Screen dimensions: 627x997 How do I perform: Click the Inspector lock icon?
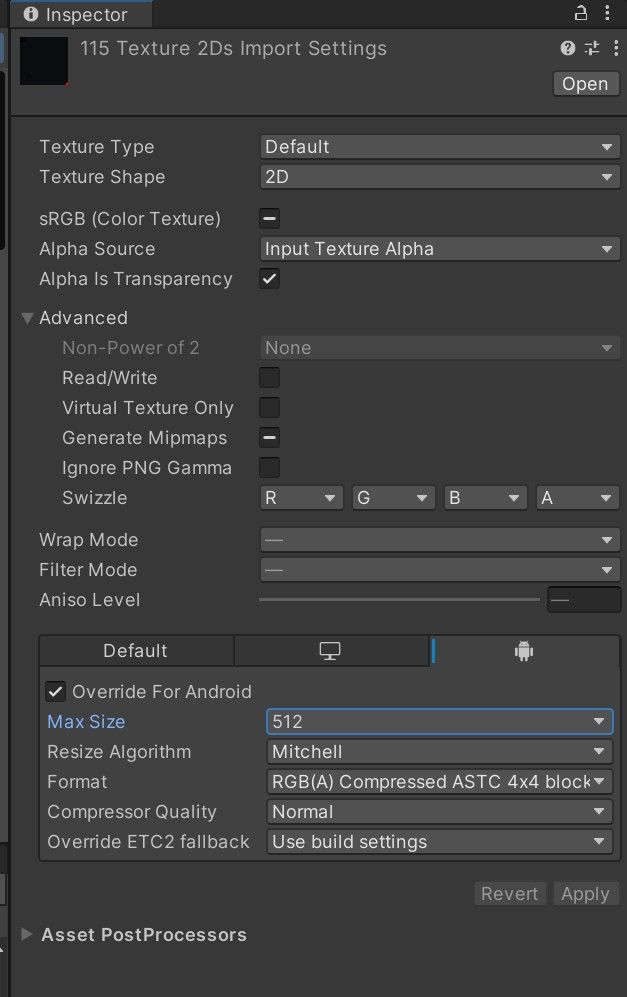click(x=581, y=13)
